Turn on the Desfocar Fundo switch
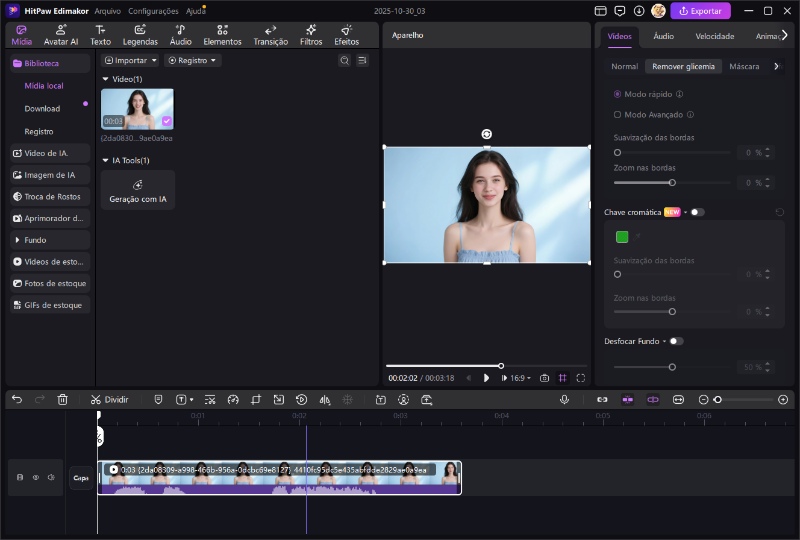Viewport: 800px width, 540px height. click(x=676, y=341)
